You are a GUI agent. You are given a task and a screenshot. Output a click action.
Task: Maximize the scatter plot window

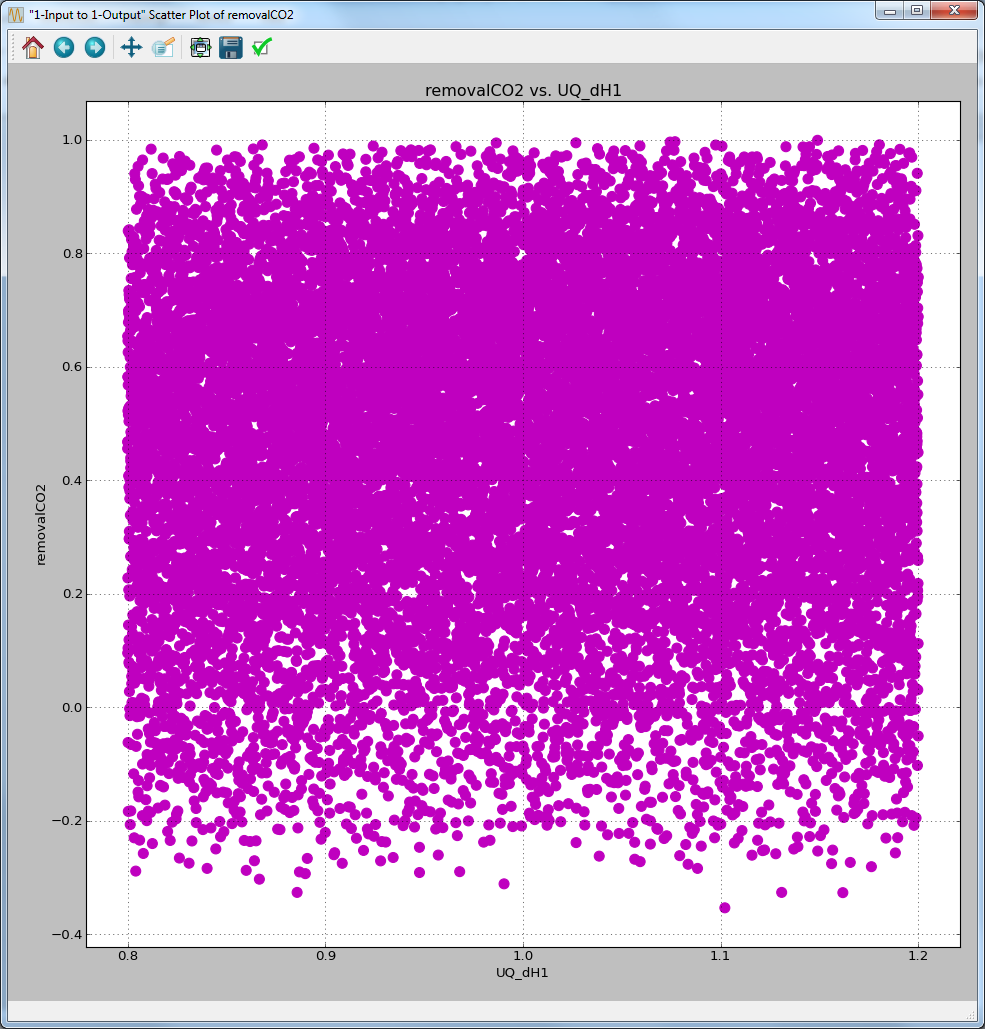916,11
